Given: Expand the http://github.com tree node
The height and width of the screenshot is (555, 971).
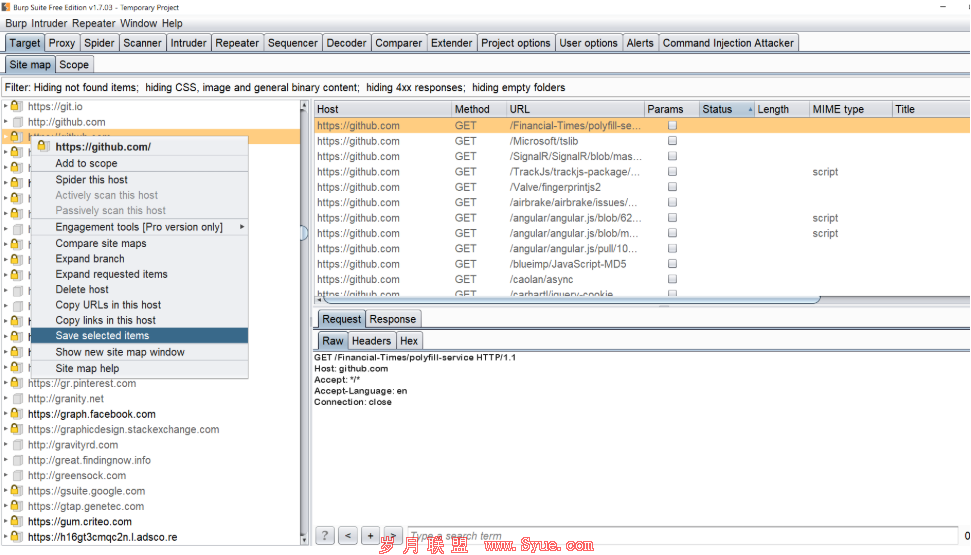Looking at the screenshot, I should (6, 122).
